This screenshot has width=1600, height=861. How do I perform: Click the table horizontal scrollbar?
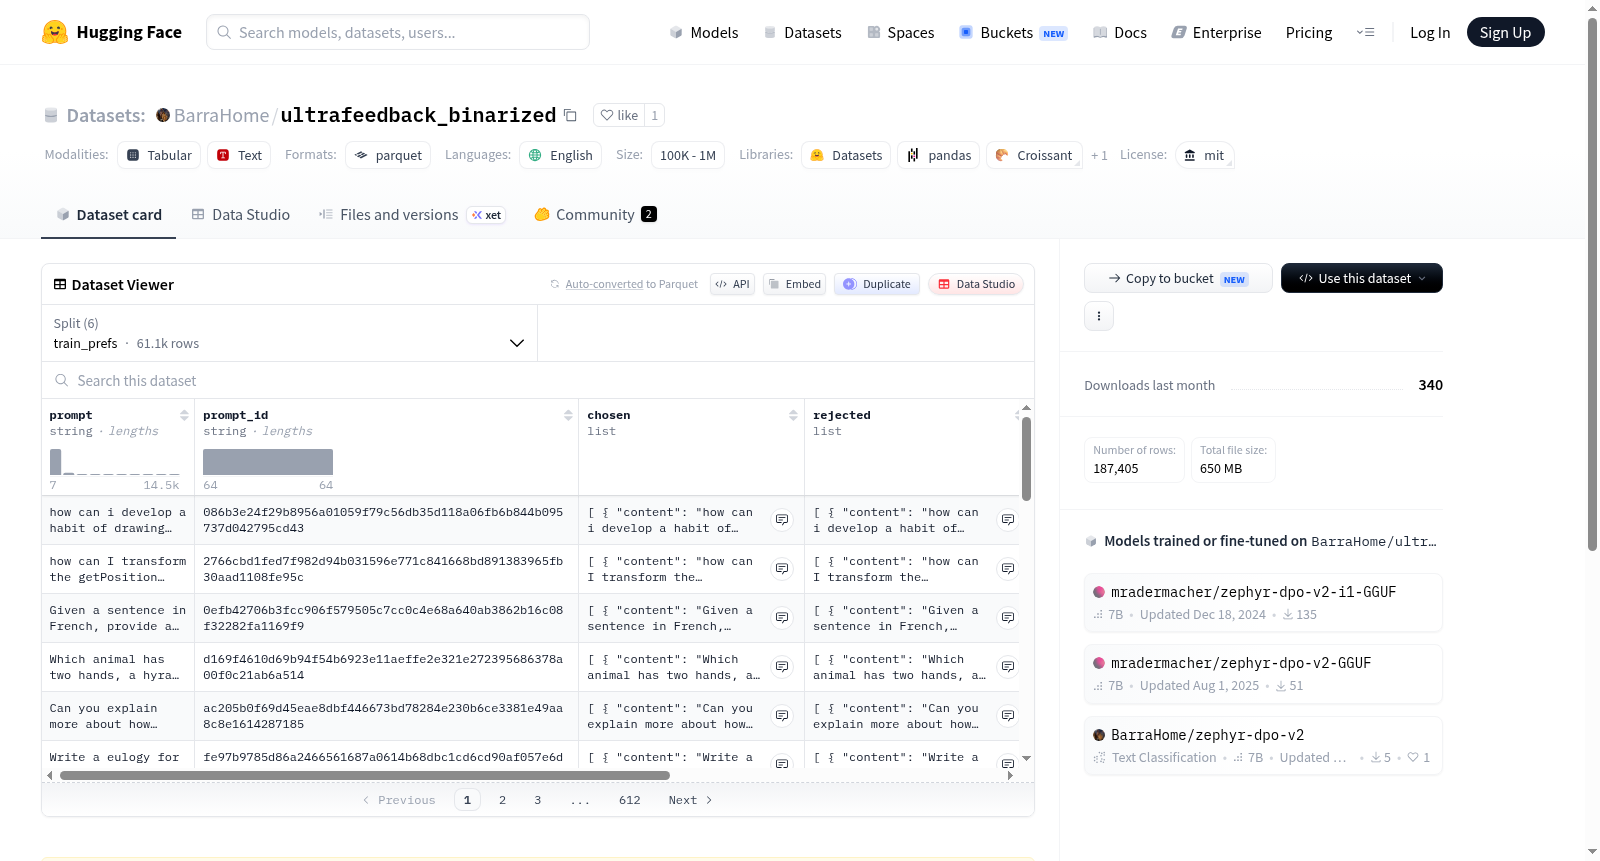coord(365,775)
